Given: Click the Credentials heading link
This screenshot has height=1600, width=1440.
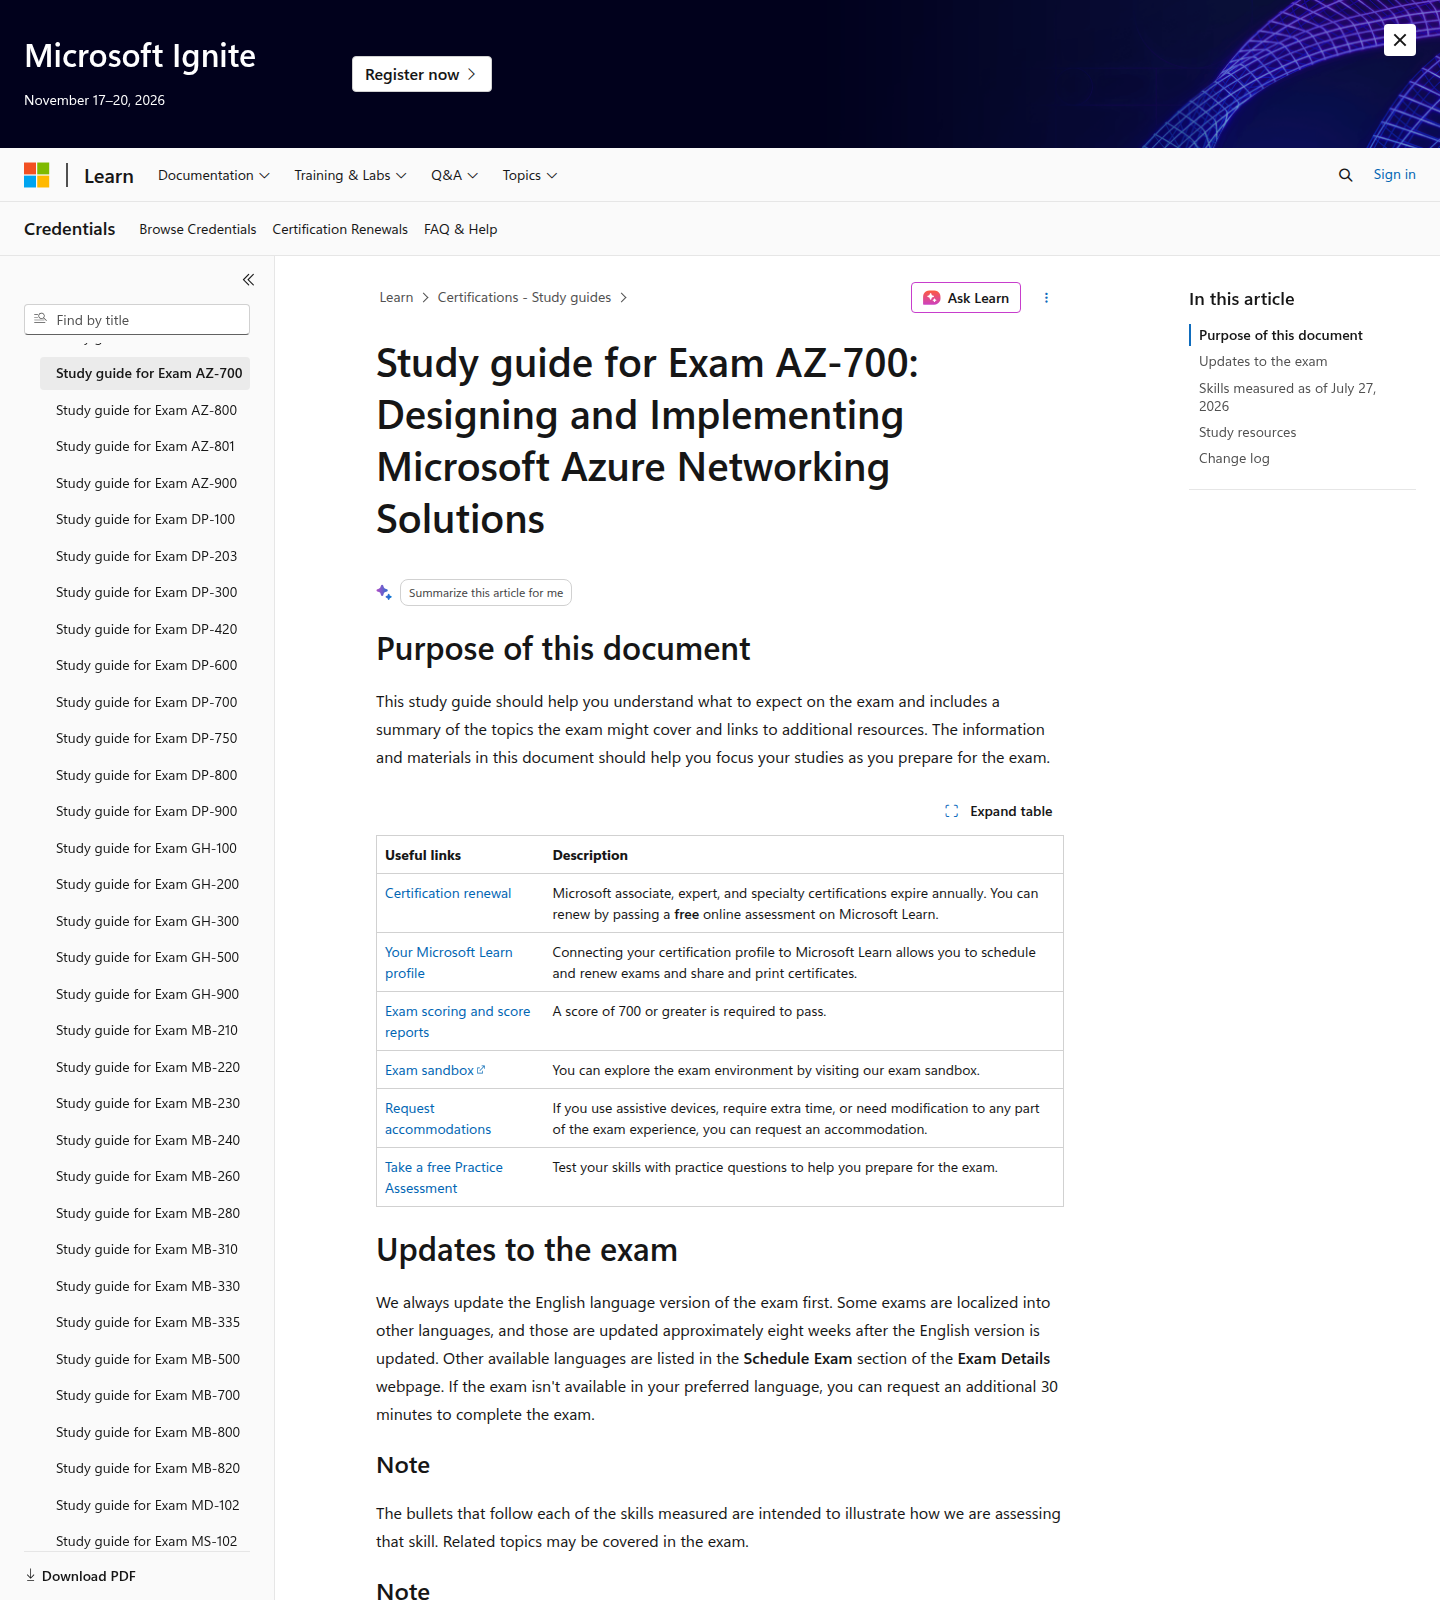Looking at the screenshot, I should click(70, 229).
